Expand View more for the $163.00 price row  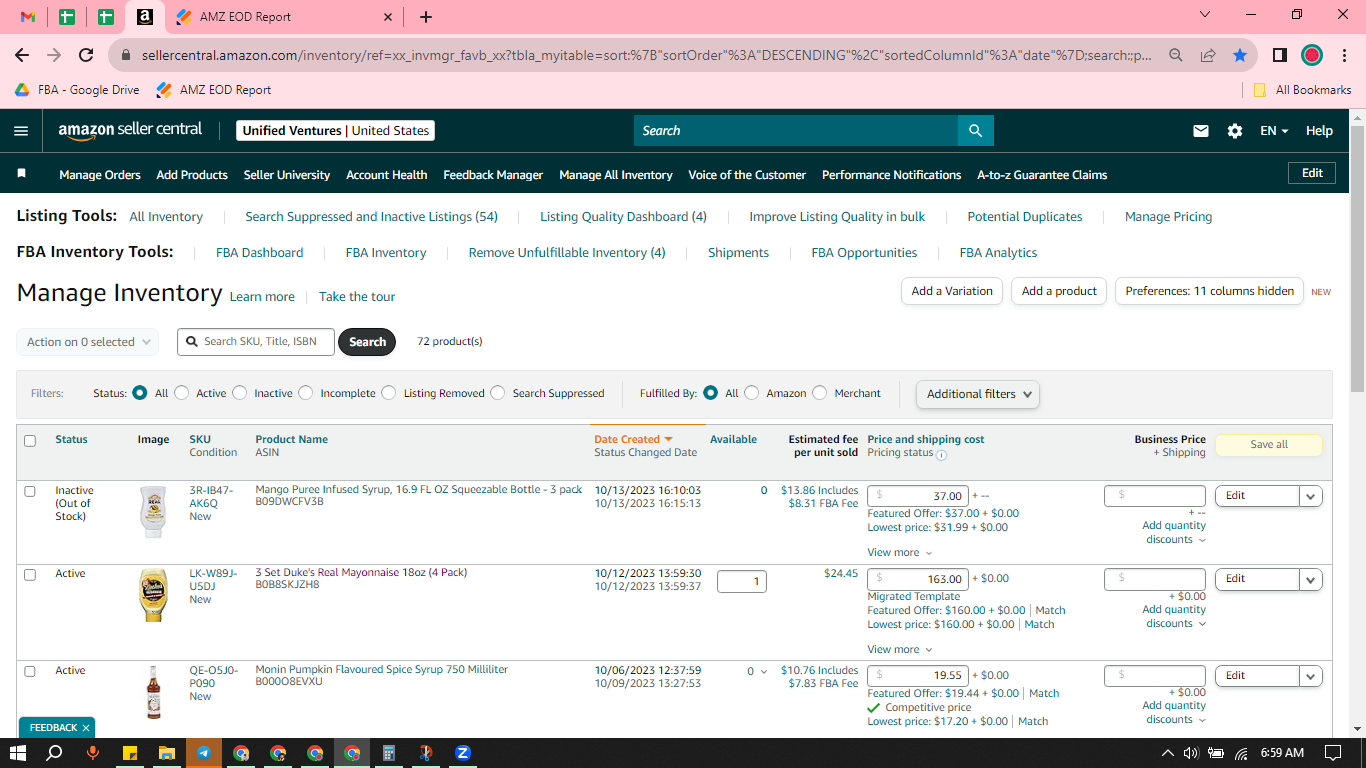(x=900, y=650)
